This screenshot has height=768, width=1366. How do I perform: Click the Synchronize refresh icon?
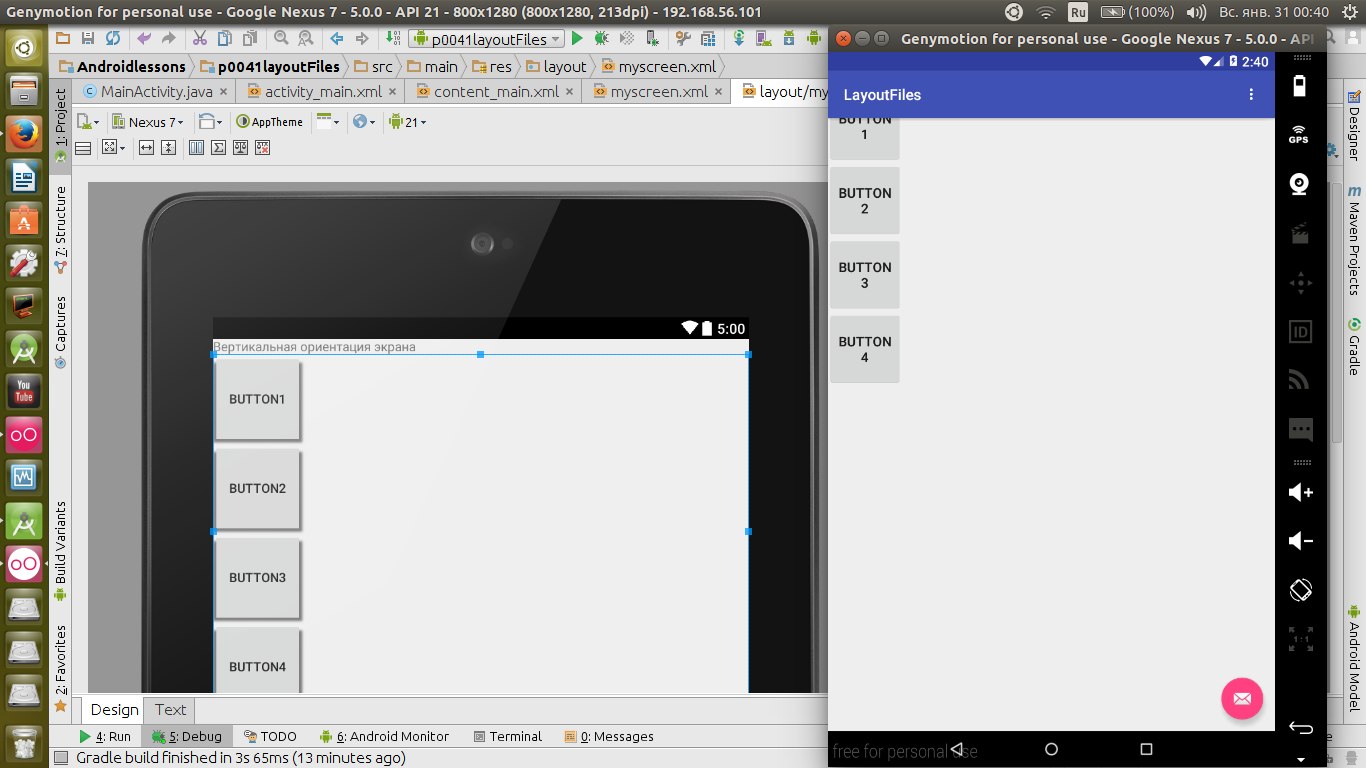pos(113,38)
